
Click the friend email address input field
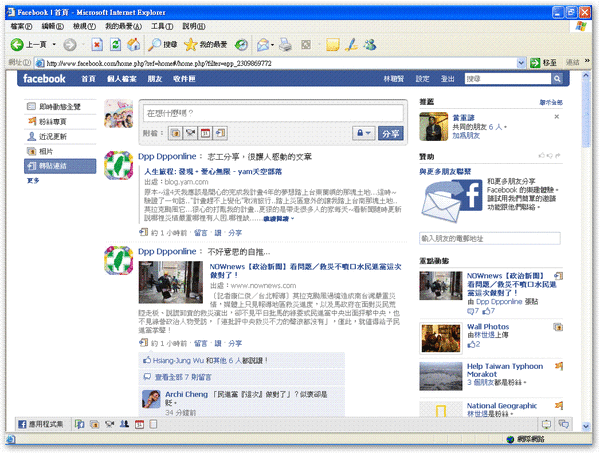490,238
